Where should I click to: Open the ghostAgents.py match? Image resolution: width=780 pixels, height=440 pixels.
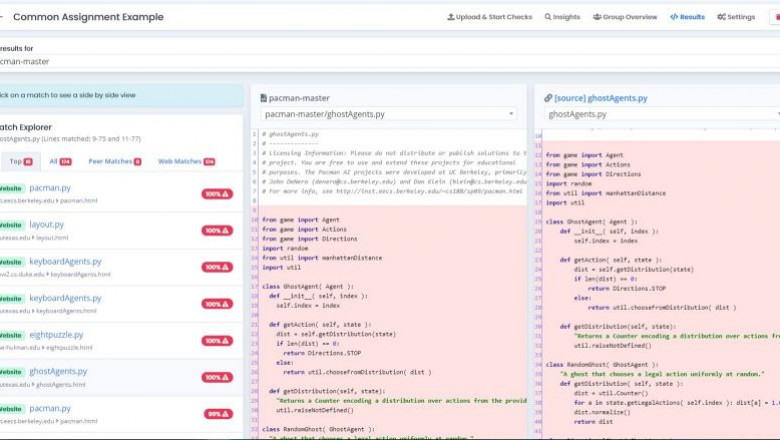pyautogui.click(x=58, y=371)
